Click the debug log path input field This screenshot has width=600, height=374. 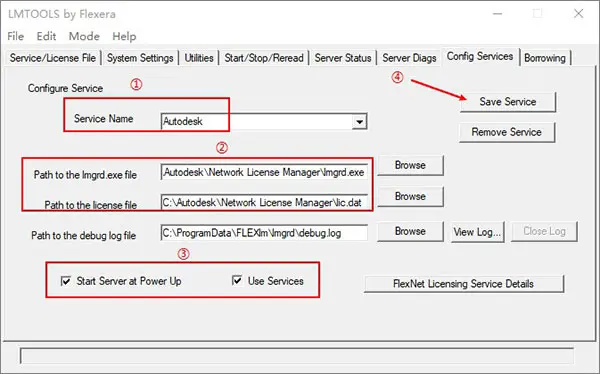[x=264, y=233]
